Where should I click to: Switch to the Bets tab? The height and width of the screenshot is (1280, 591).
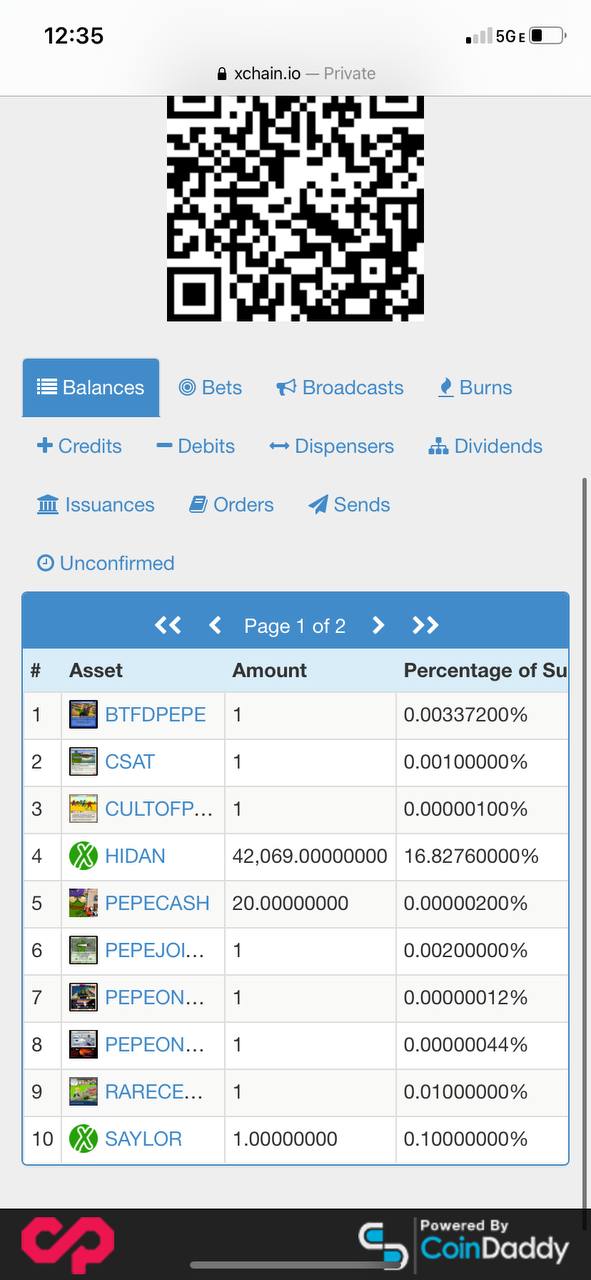point(210,387)
